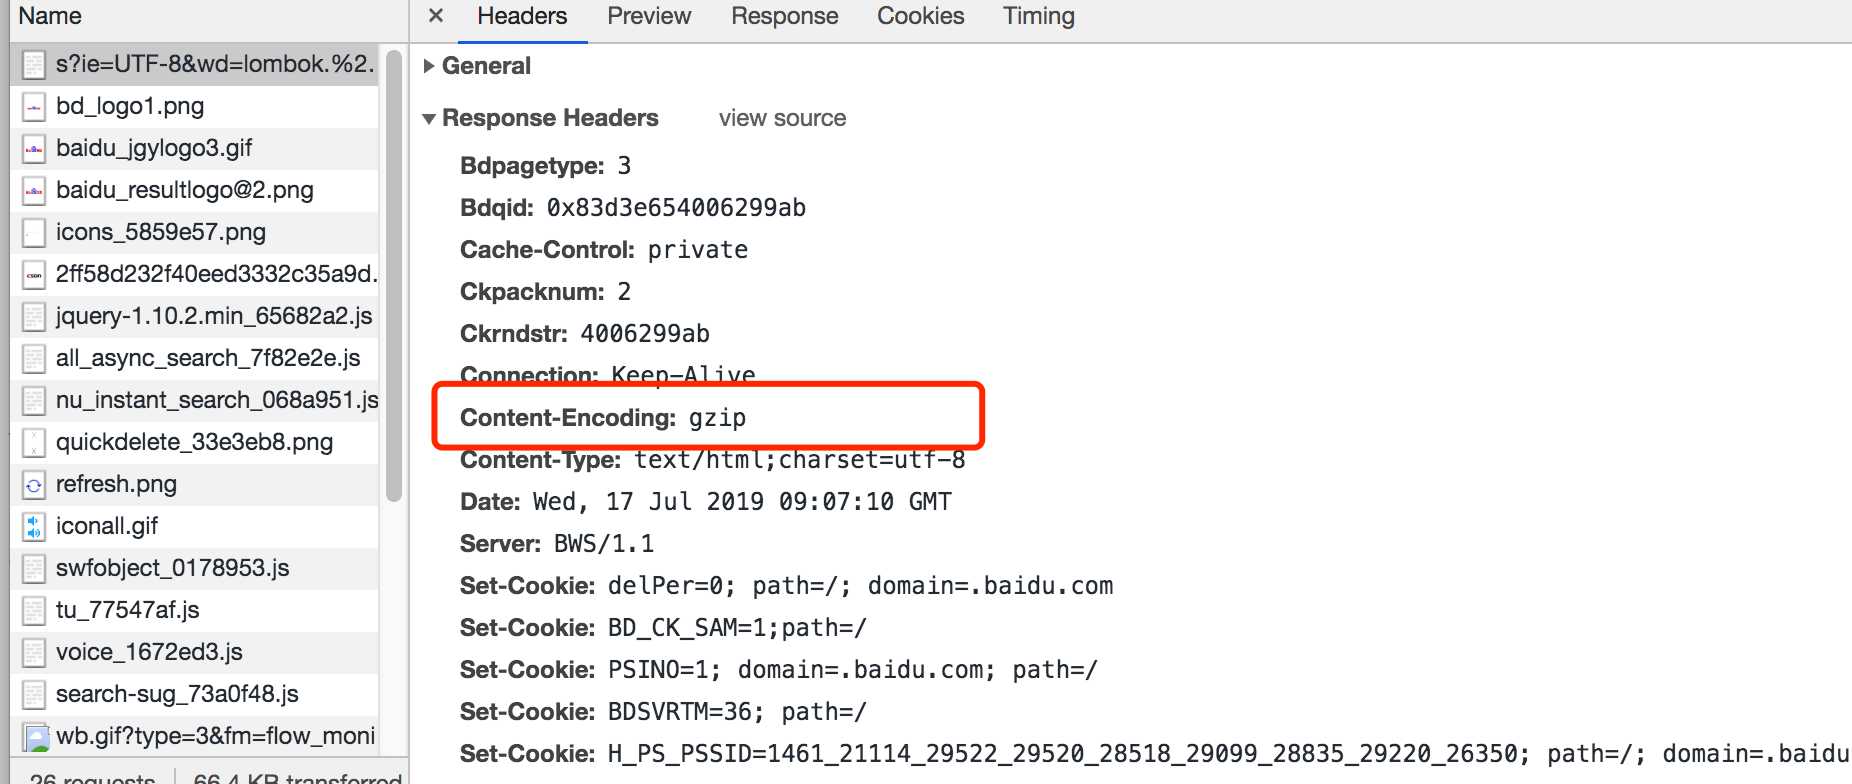Select refresh.png request
The height and width of the screenshot is (784, 1852).
pos(194,484)
